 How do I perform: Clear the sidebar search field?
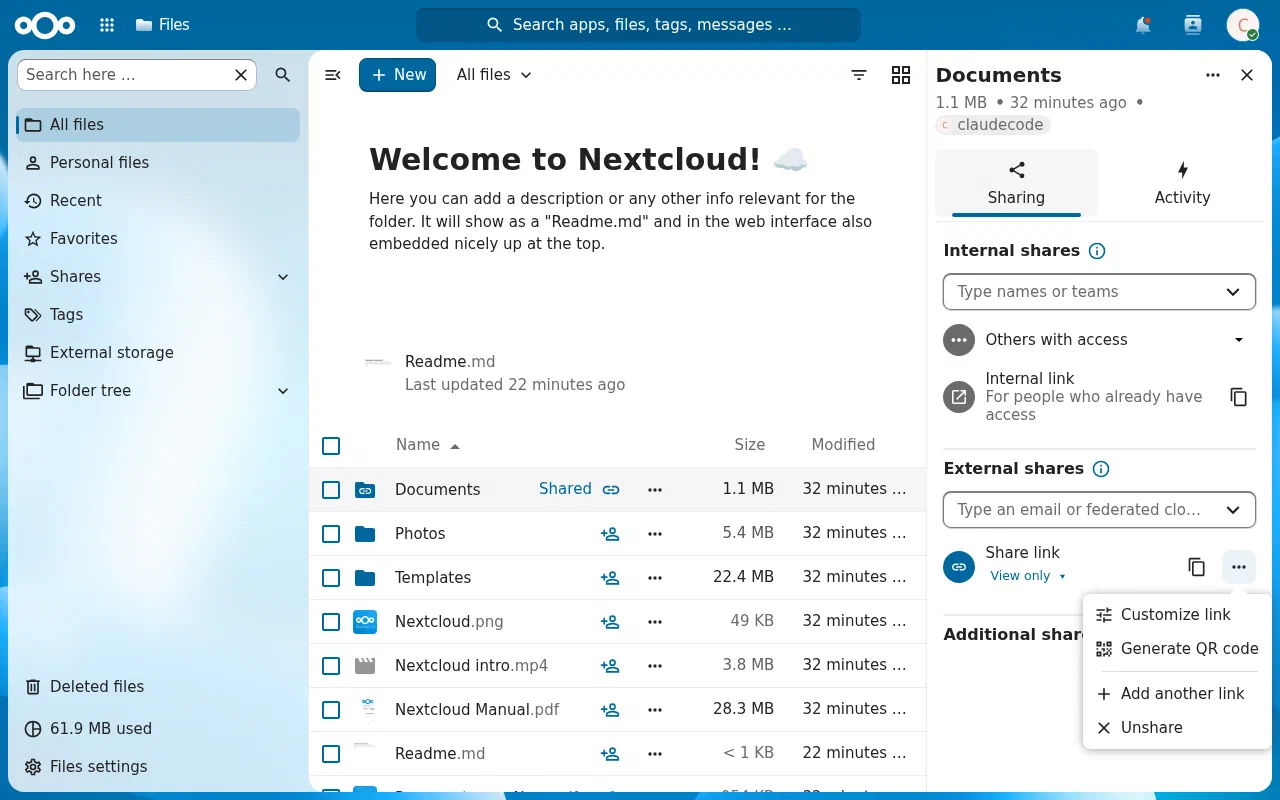point(241,75)
